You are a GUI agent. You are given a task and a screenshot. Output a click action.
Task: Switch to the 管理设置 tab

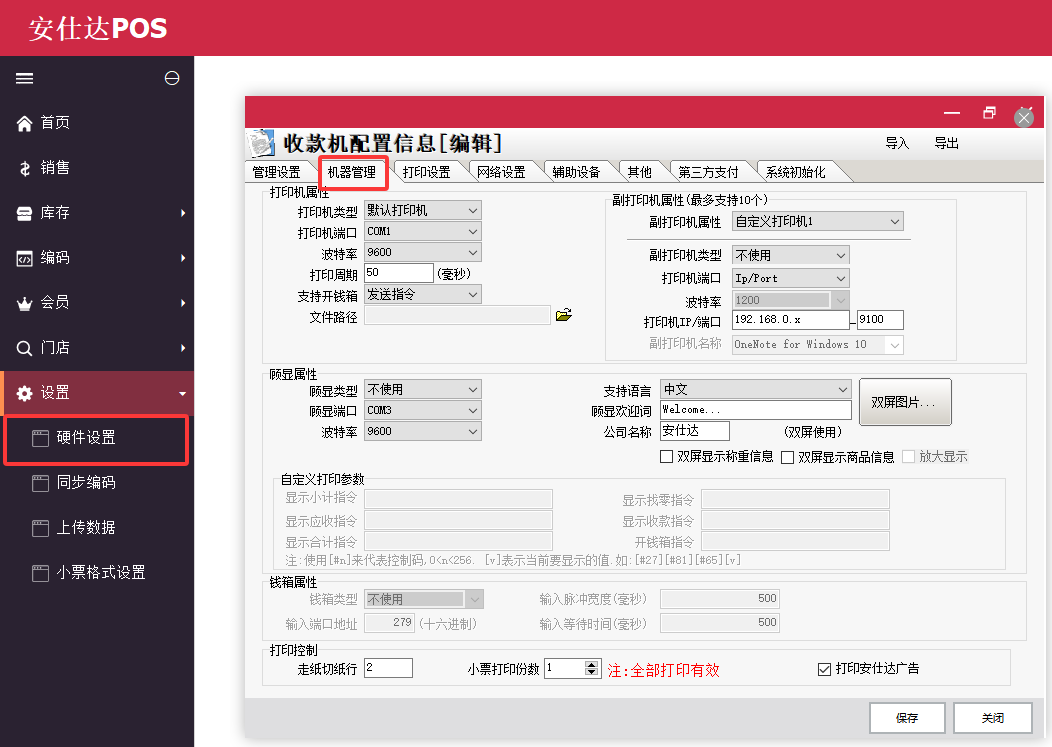276,172
